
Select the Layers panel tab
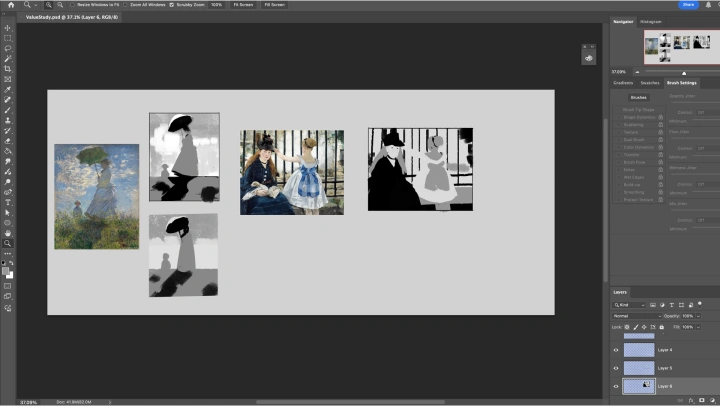(620, 292)
